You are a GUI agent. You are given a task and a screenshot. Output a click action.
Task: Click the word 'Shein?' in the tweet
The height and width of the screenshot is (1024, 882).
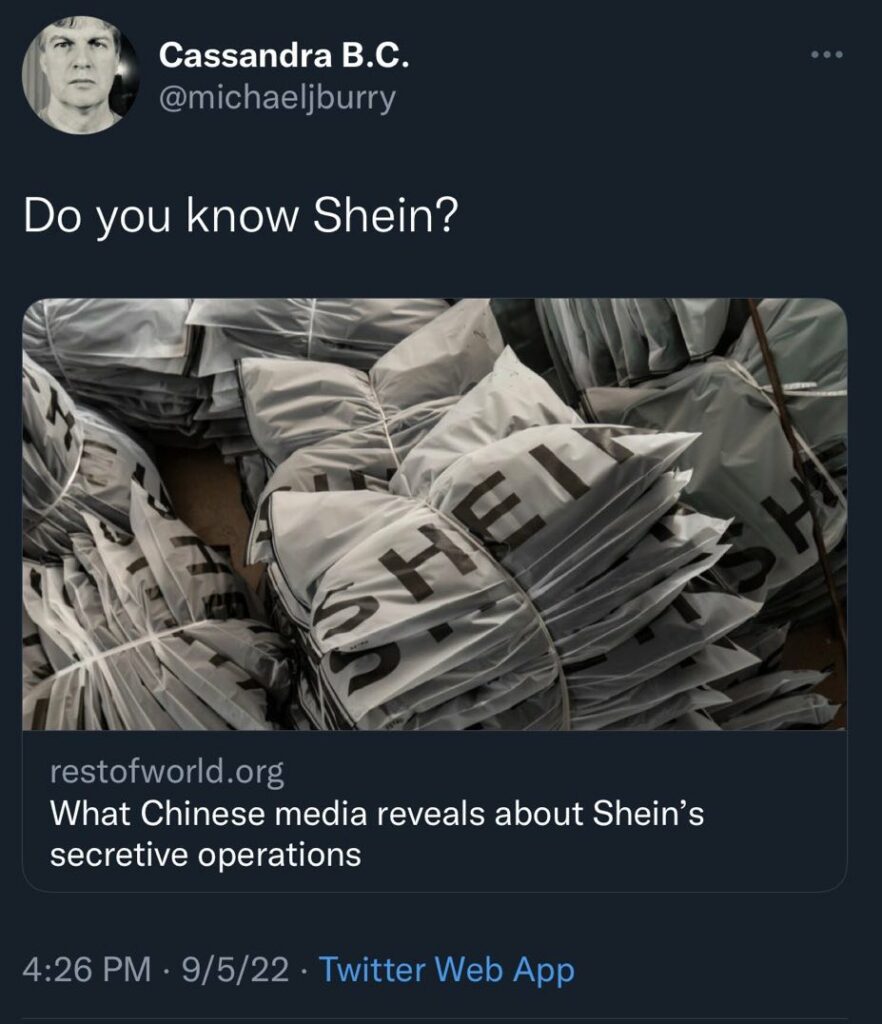pos(386,216)
